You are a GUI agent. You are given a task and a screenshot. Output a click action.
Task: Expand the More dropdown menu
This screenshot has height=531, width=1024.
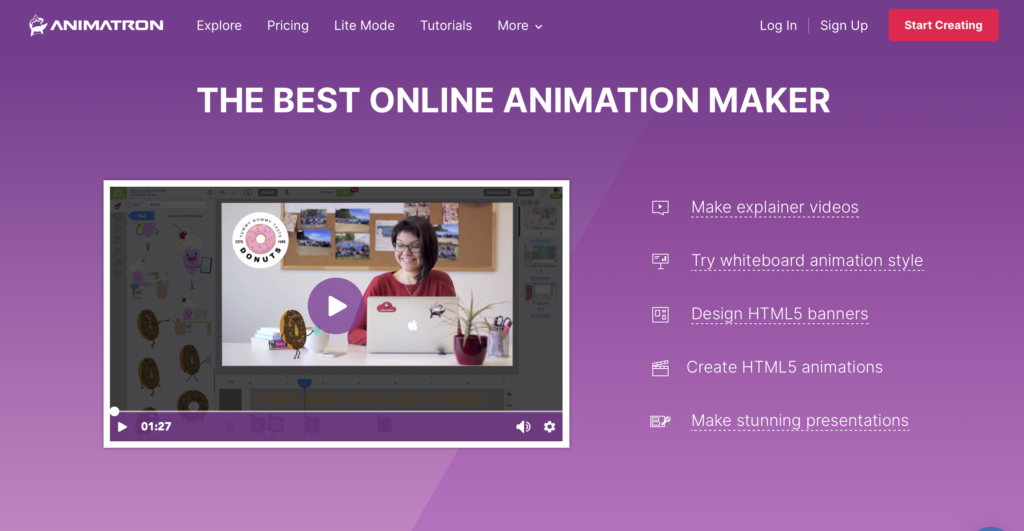pyautogui.click(x=520, y=25)
